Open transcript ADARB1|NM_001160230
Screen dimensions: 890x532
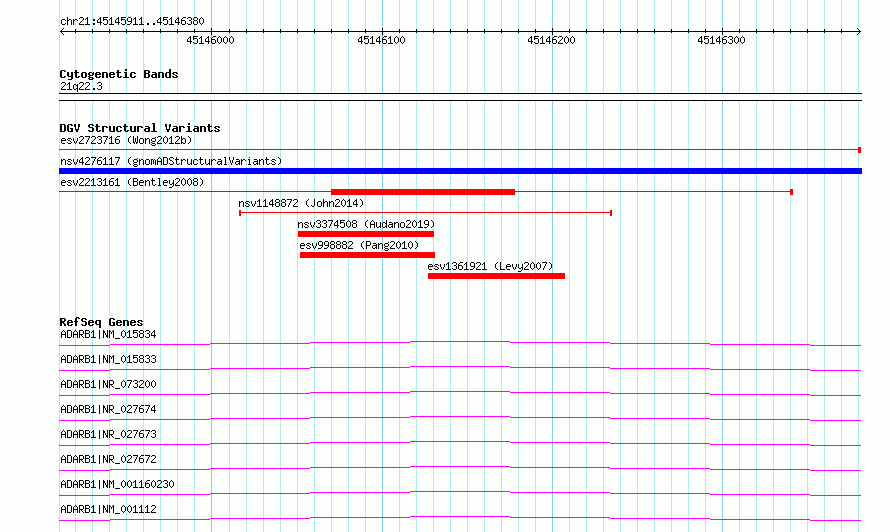117,484
